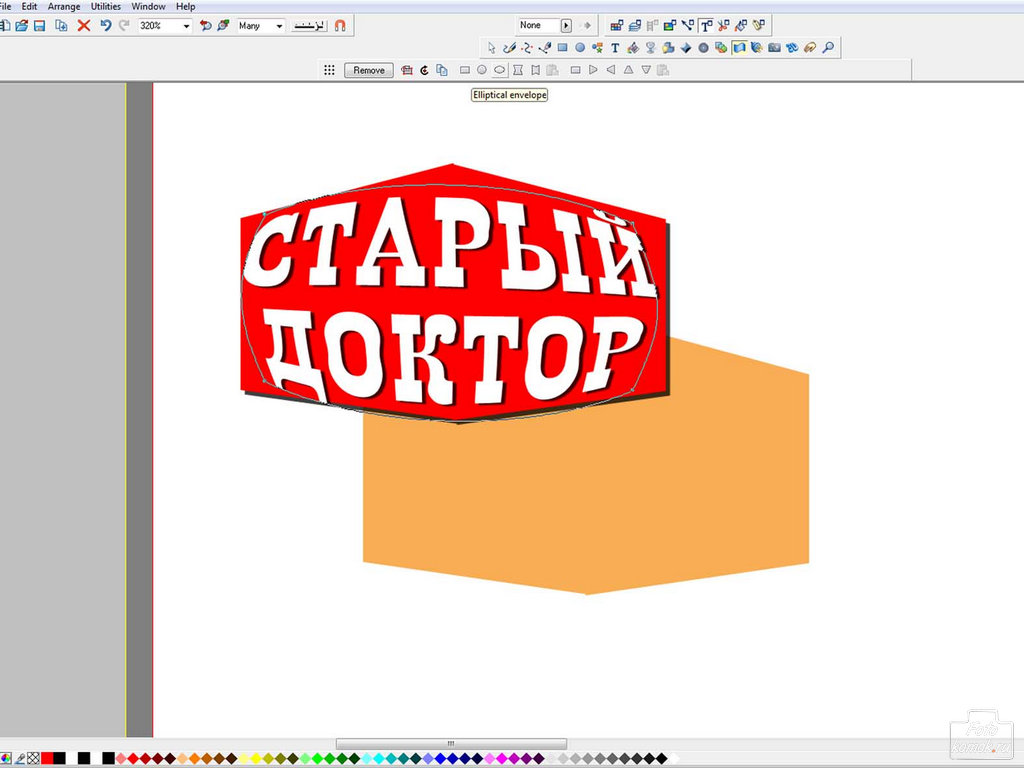Viewport: 1024px width, 768px height.
Task: Open the Utilities menu
Action: 106,6
